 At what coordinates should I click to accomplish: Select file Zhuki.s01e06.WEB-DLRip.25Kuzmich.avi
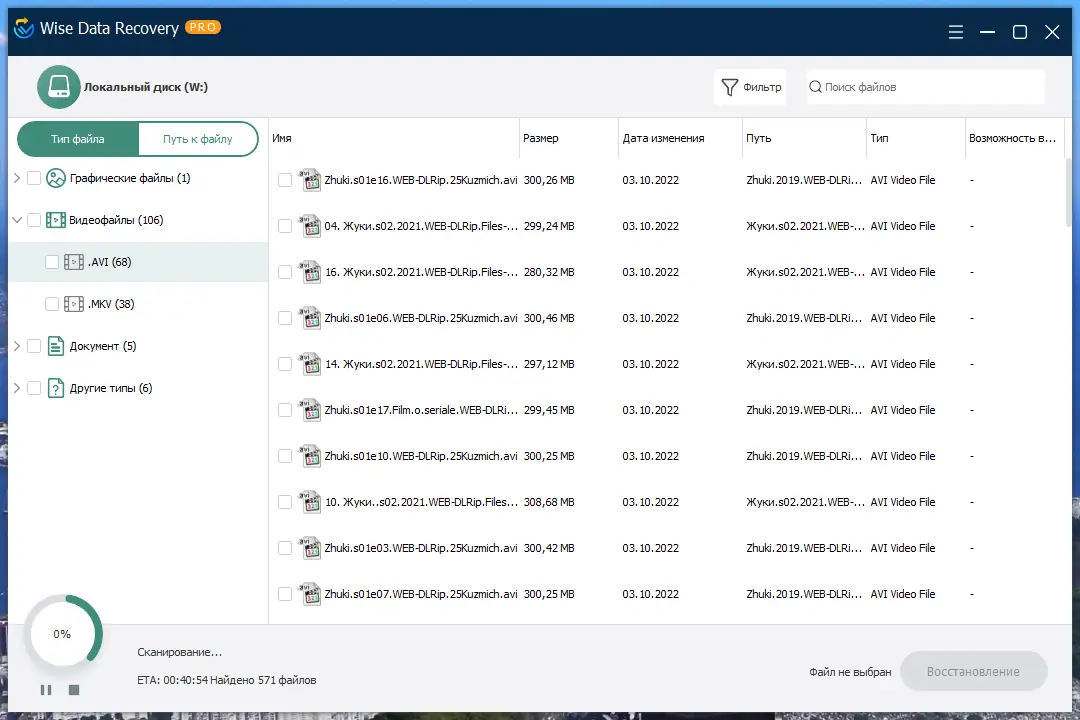(421, 318)
